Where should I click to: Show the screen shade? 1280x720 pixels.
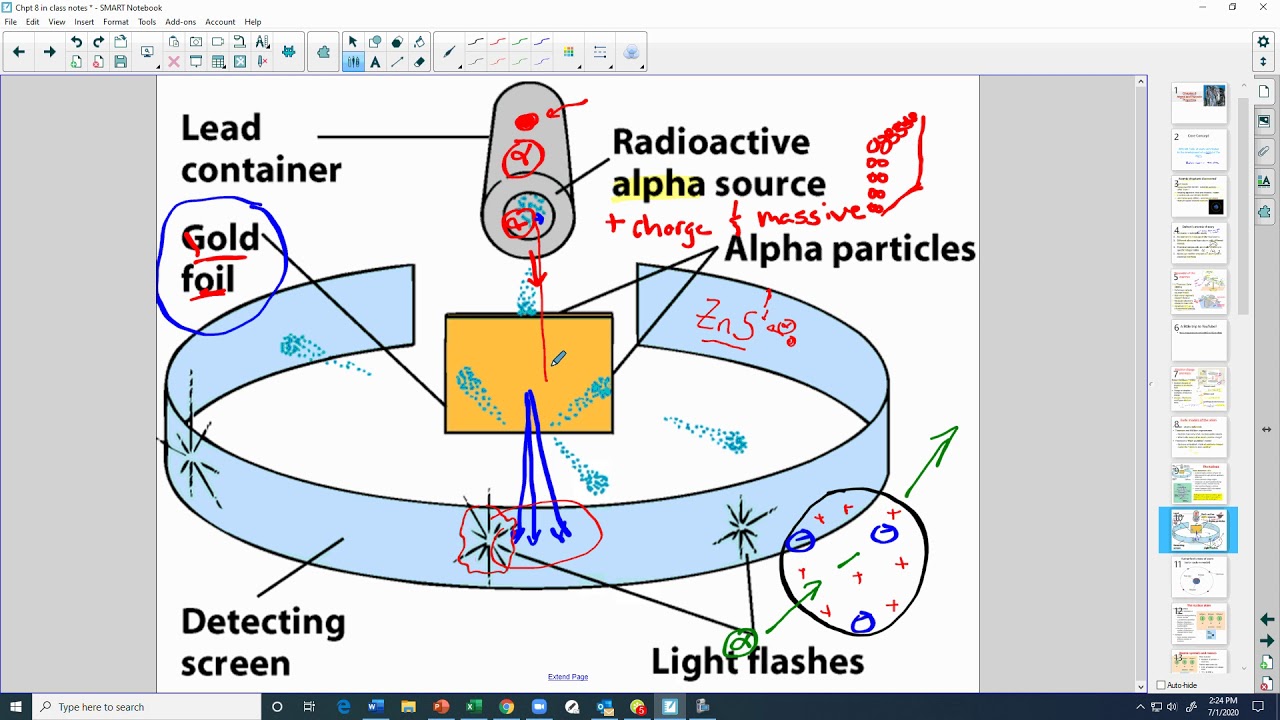(196, 62)
